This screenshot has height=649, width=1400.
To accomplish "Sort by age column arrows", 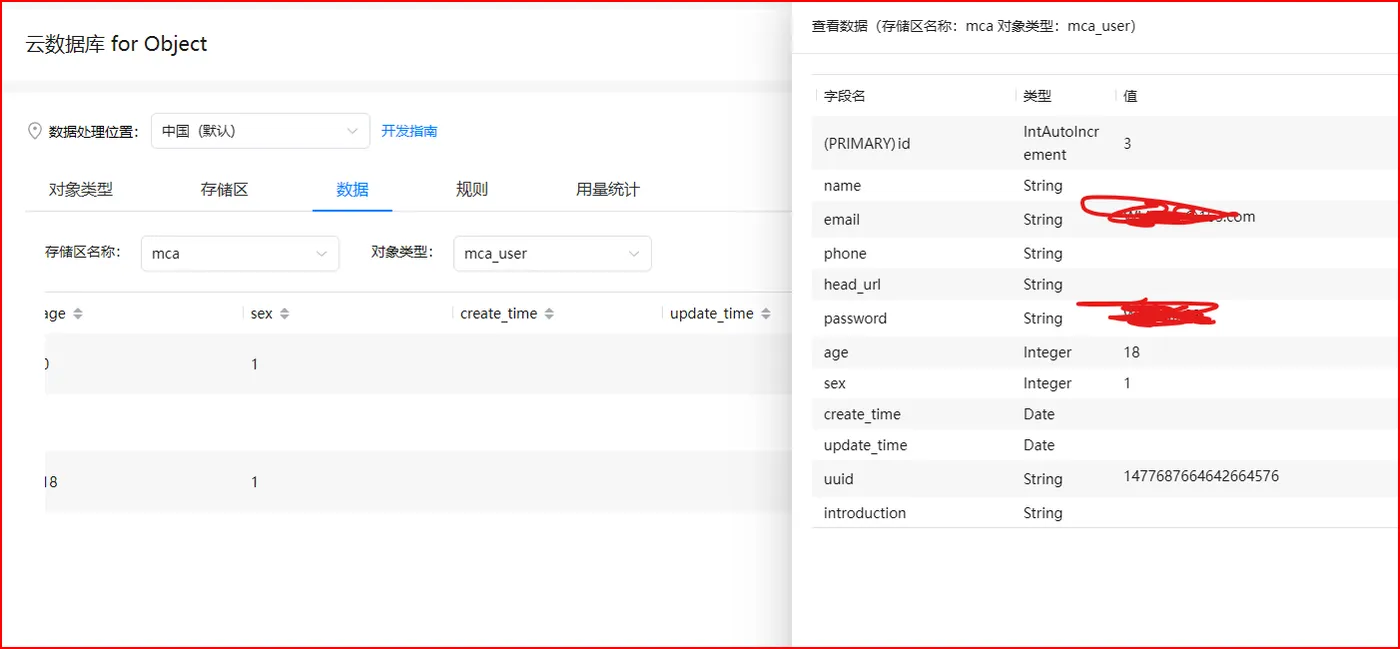I will (78, 314).
